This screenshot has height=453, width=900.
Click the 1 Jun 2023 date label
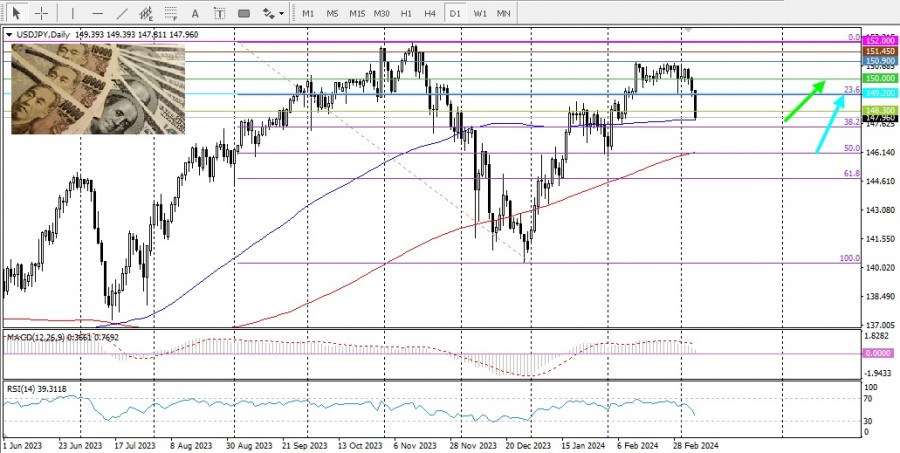[x=21, y=446]
